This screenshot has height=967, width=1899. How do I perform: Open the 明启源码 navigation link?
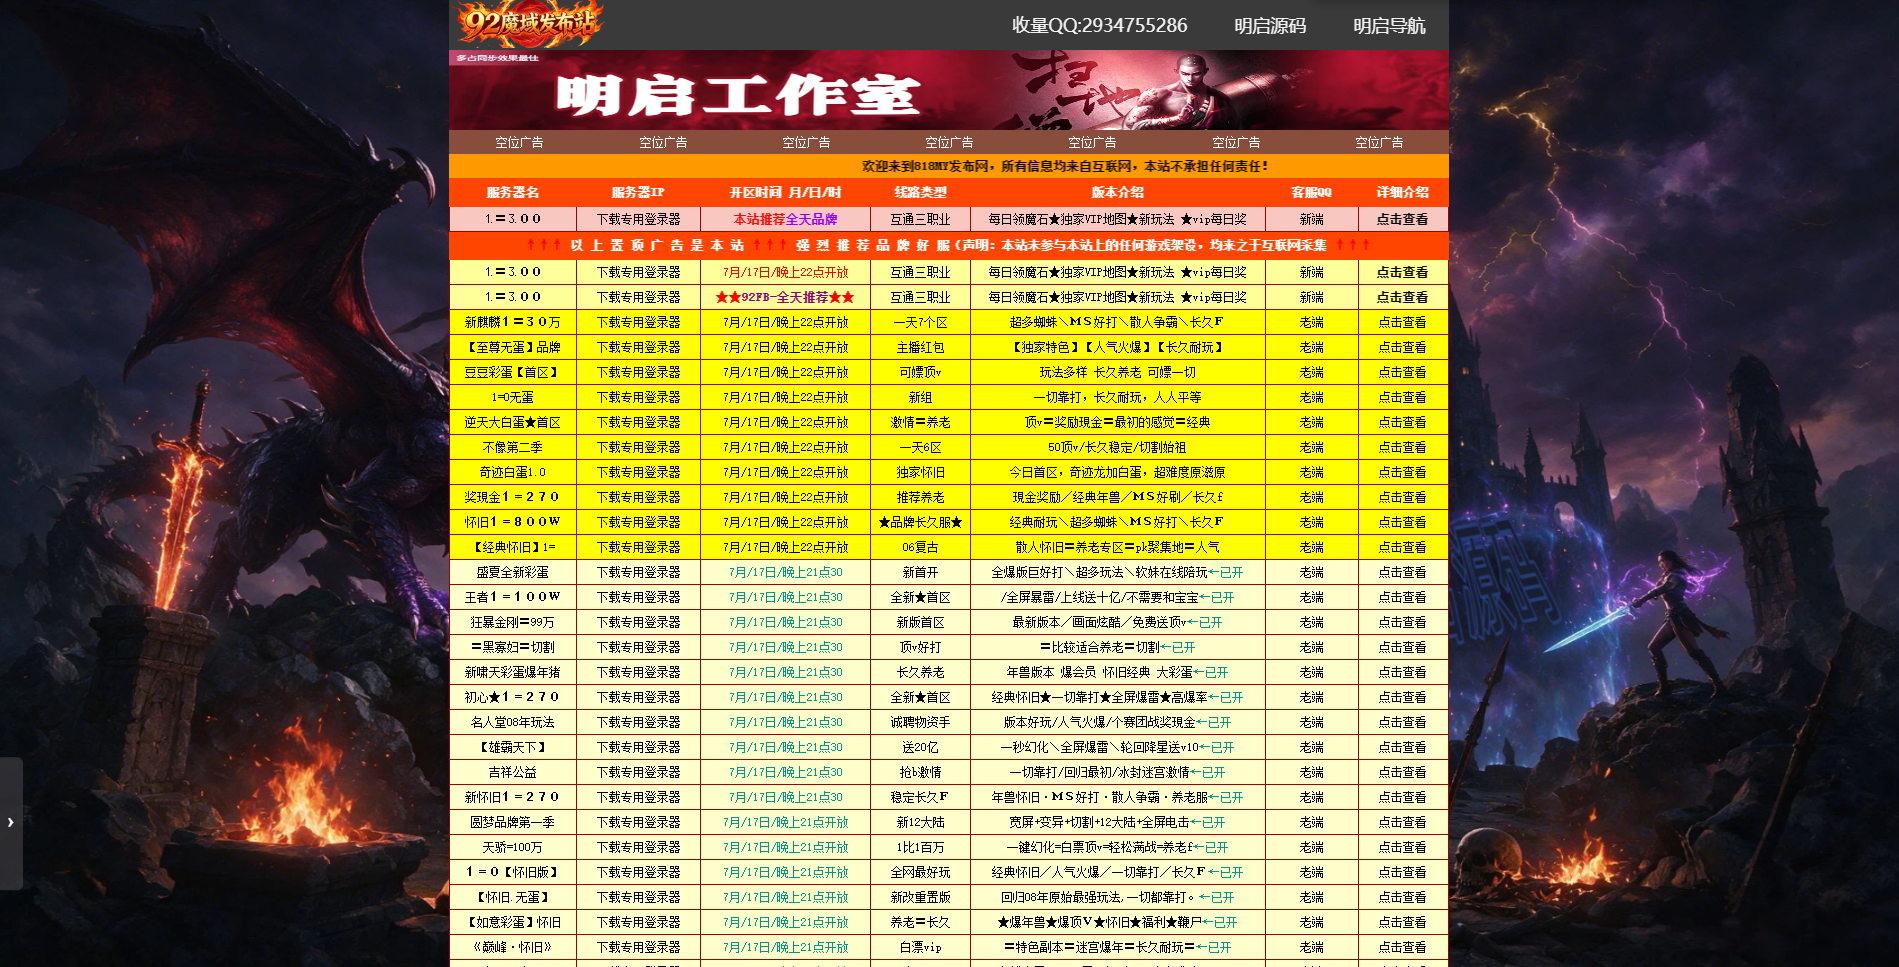point(1270,26)
